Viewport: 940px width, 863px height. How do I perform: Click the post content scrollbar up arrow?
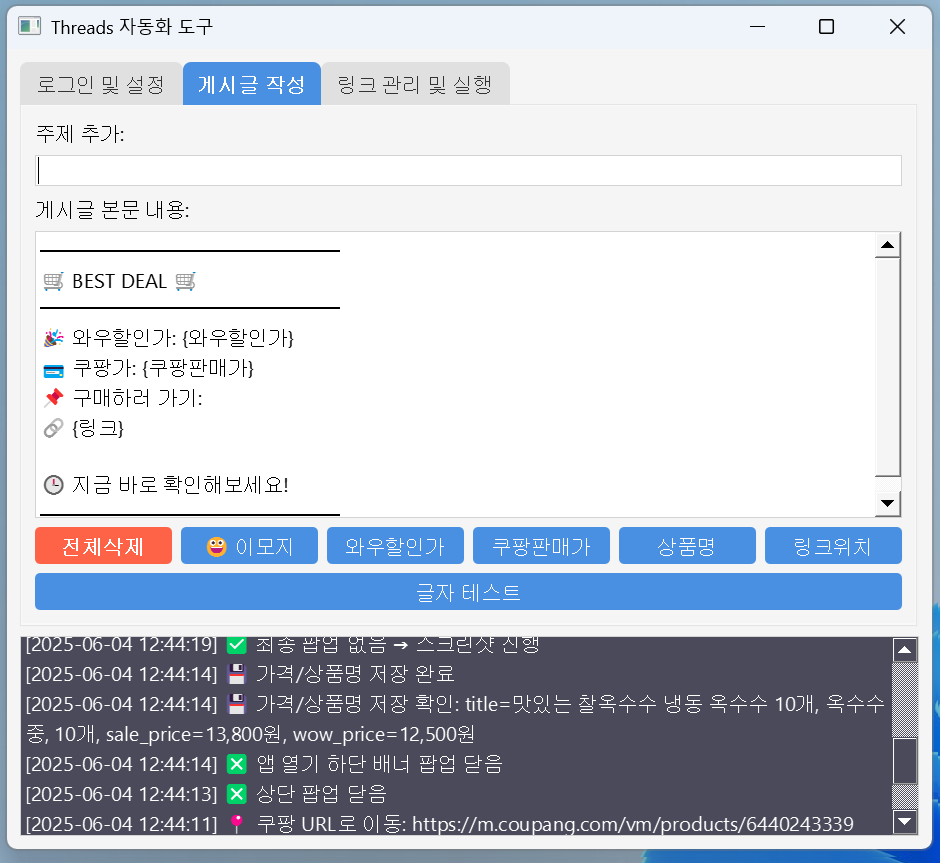[887, 242]
